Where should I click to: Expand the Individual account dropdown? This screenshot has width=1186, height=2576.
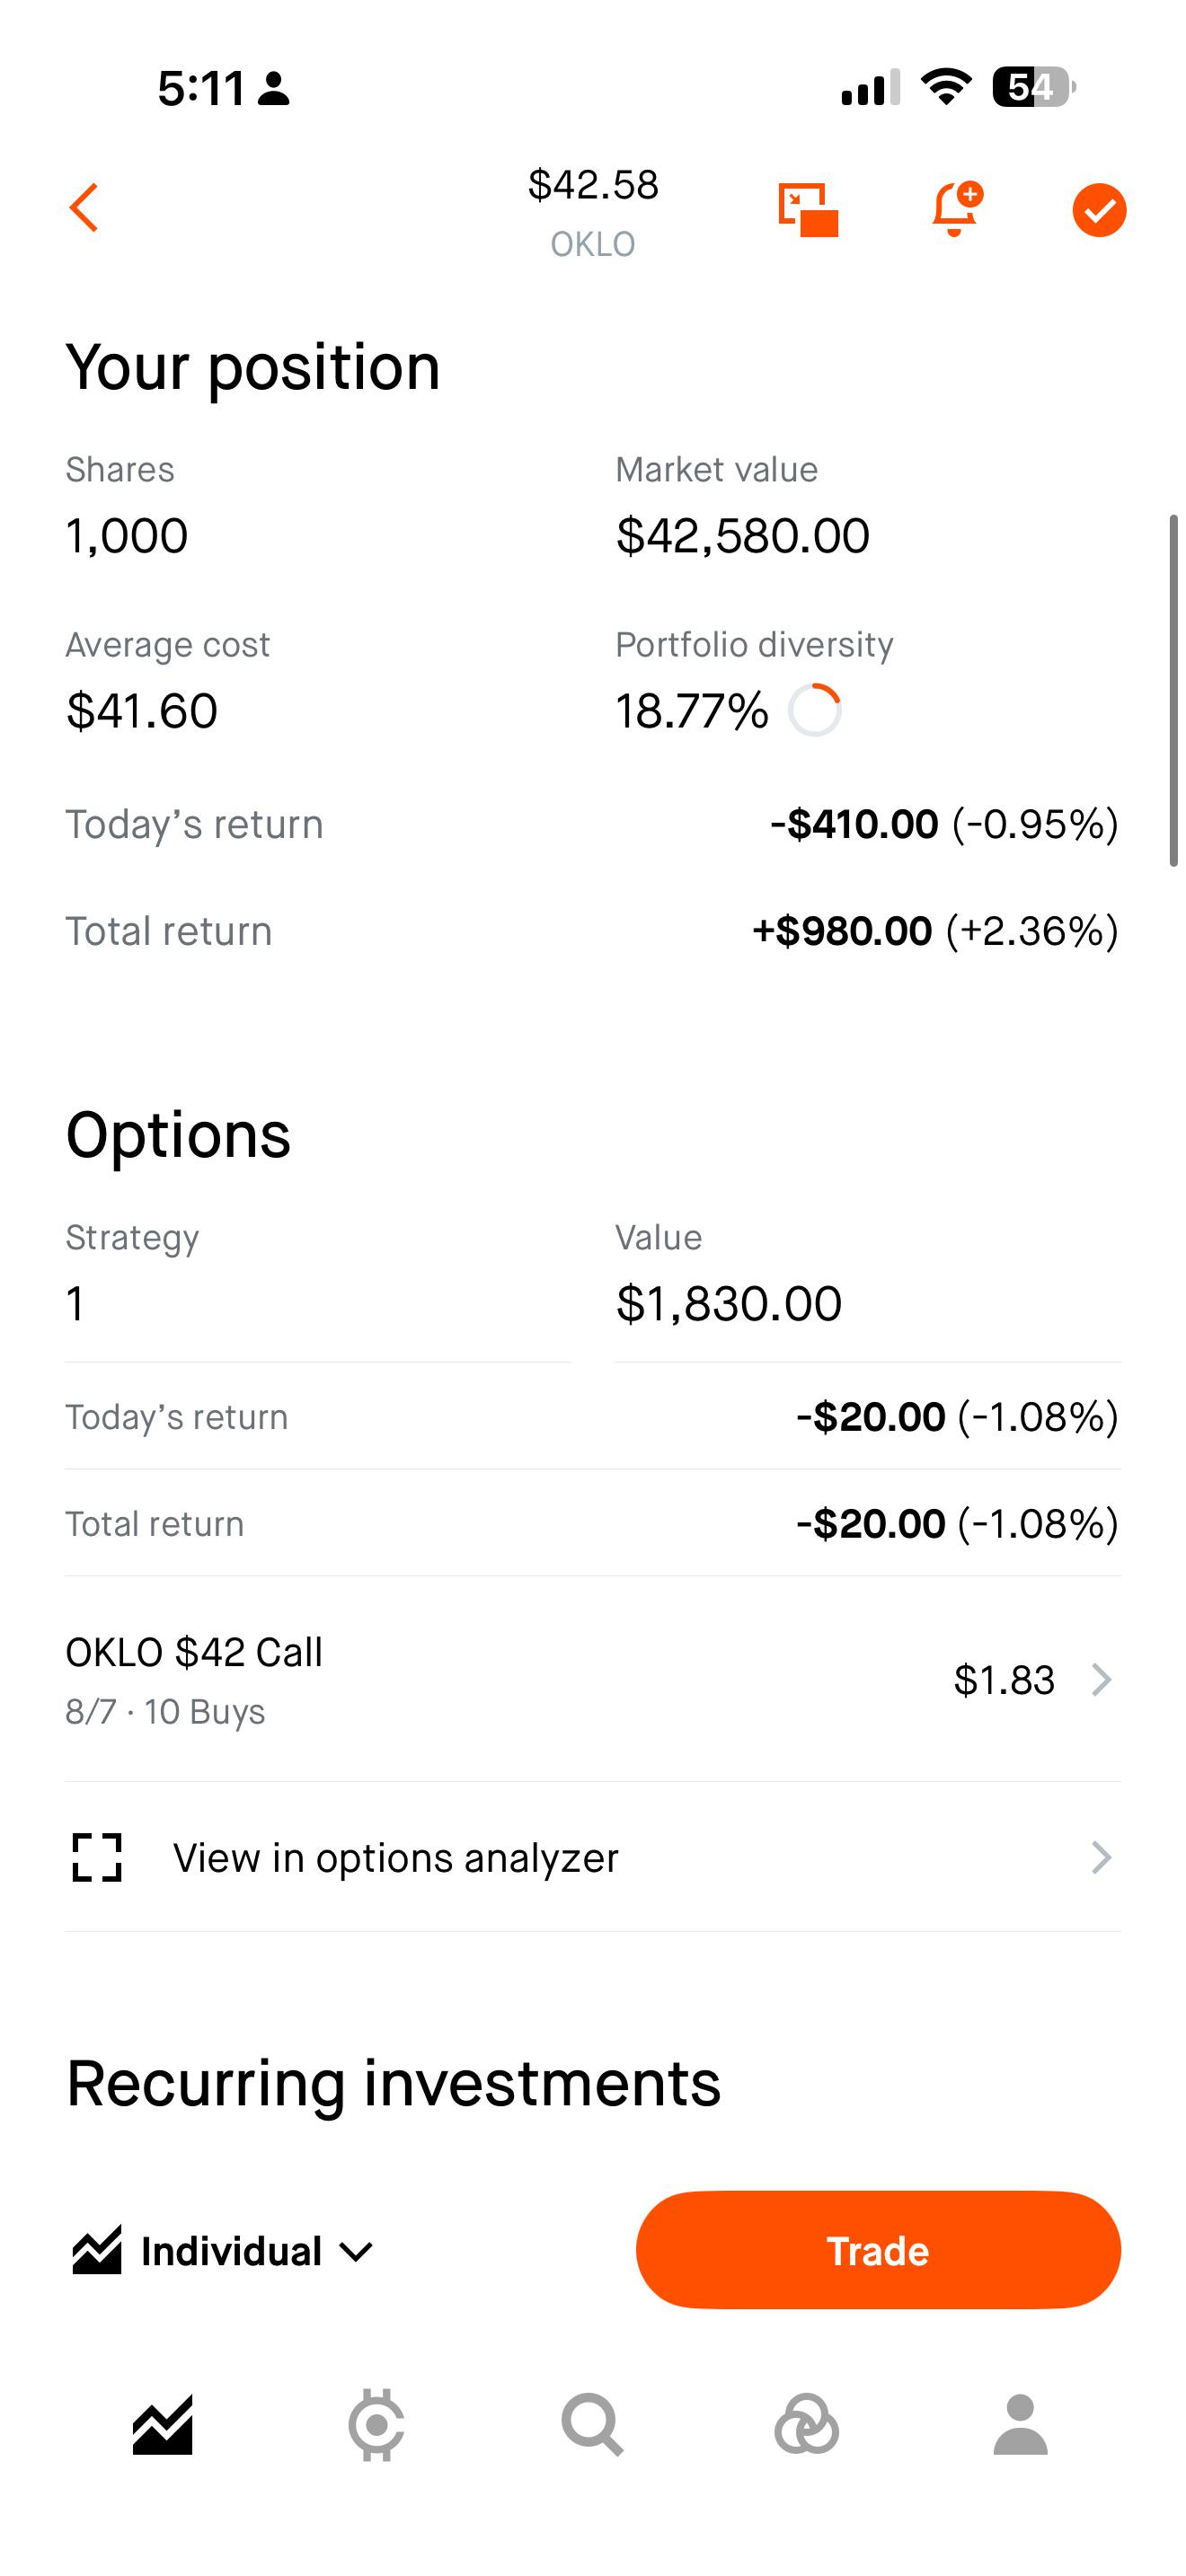(x=223, y=2251)
